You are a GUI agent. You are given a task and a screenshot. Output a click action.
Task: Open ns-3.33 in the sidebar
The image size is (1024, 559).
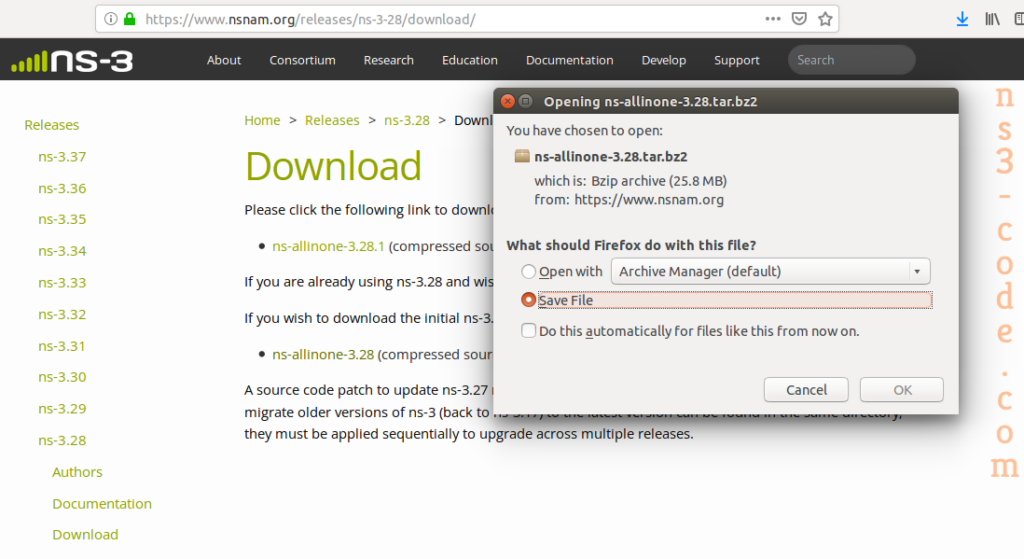click(x=62, y=282)
